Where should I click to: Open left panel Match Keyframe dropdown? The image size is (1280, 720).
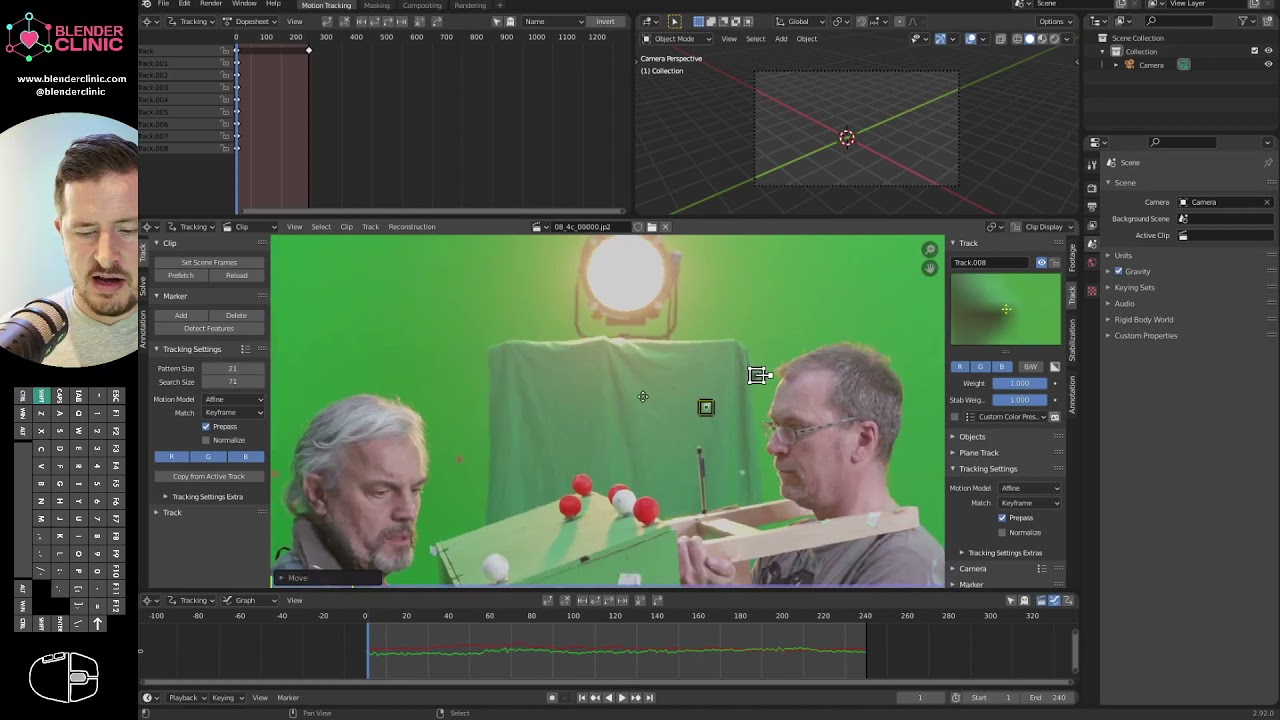[234, 413]
